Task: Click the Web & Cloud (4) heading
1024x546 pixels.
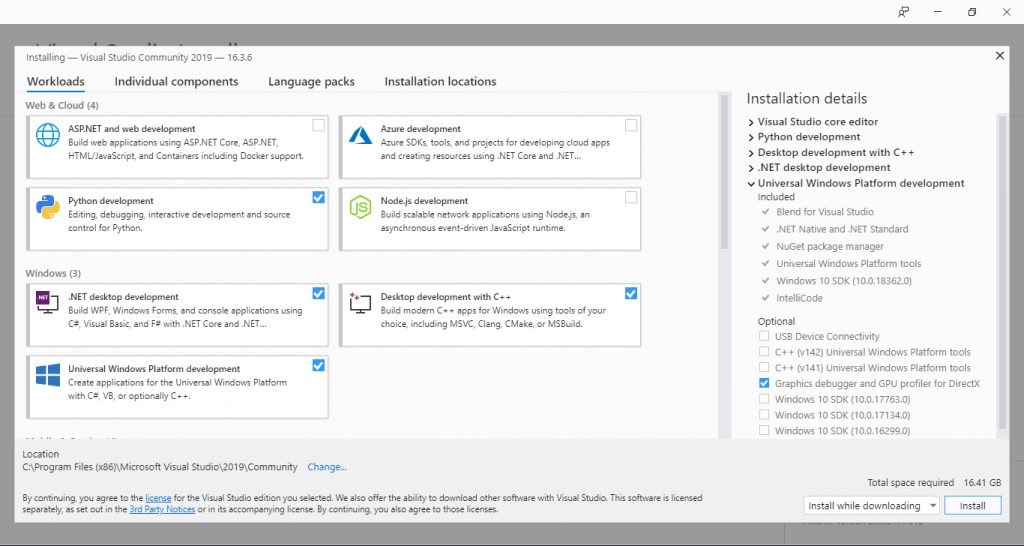Action: point(62,105)
